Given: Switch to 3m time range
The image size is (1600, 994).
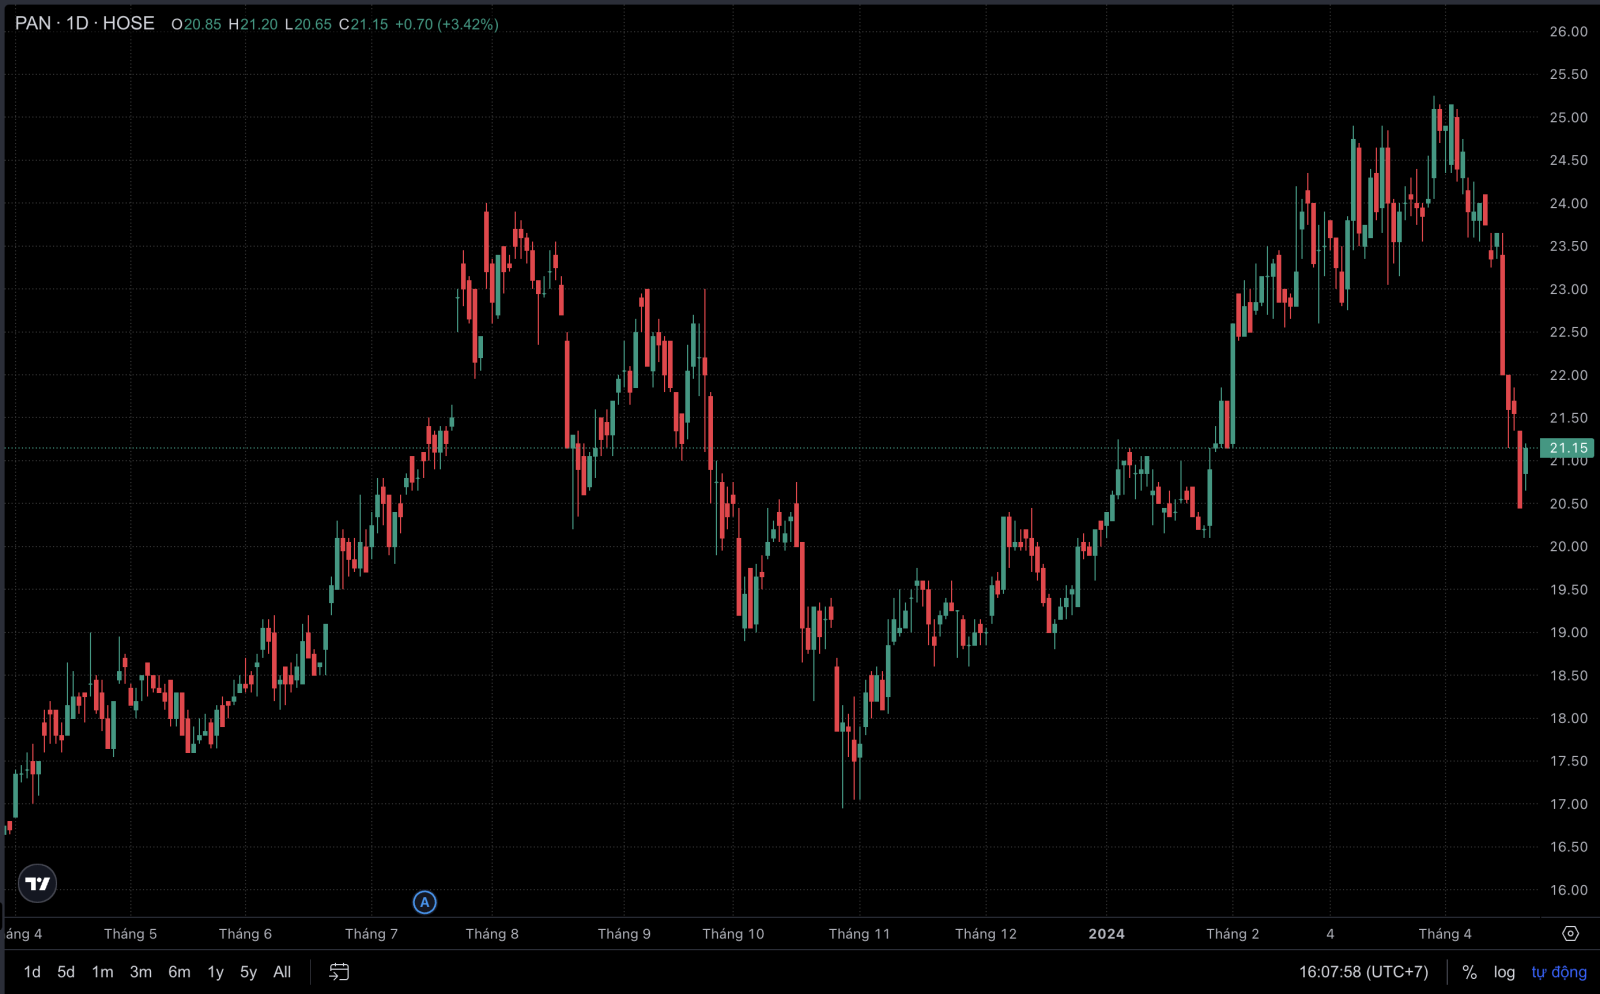Looking at the screenshot, I should tap(141, 972).
